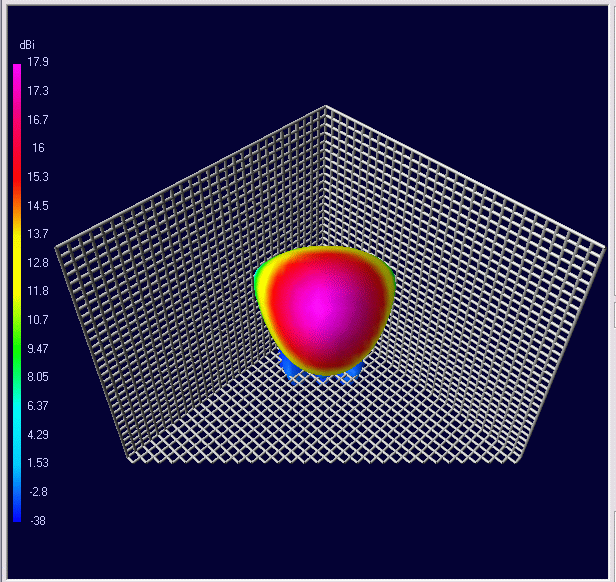Click the '16.7' scale value
The width and height of the screenshot is (616, 582).
(38, 119)
